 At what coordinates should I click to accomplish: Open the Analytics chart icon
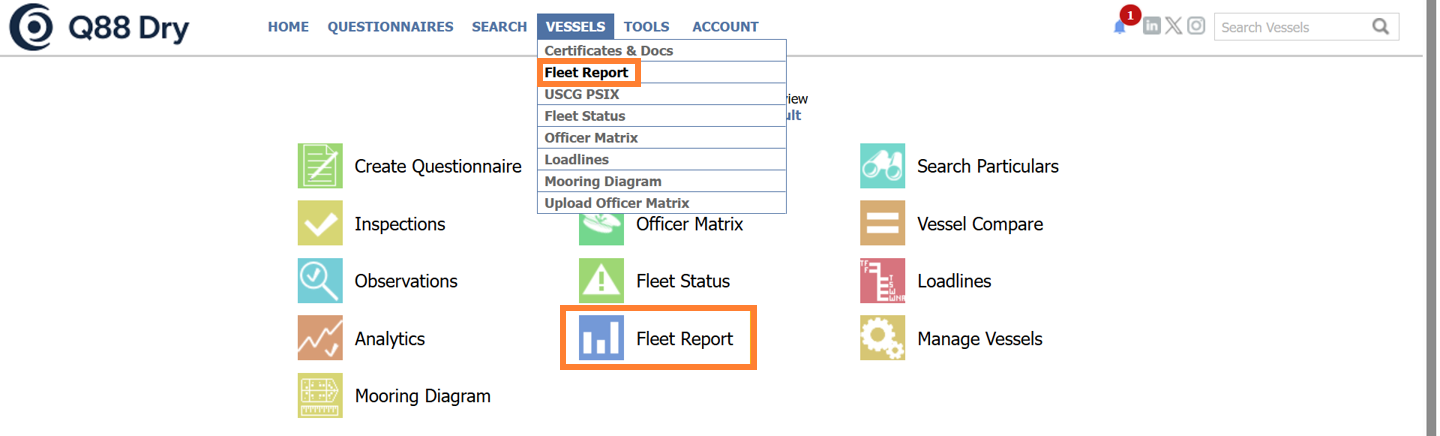tap(320, 338)
